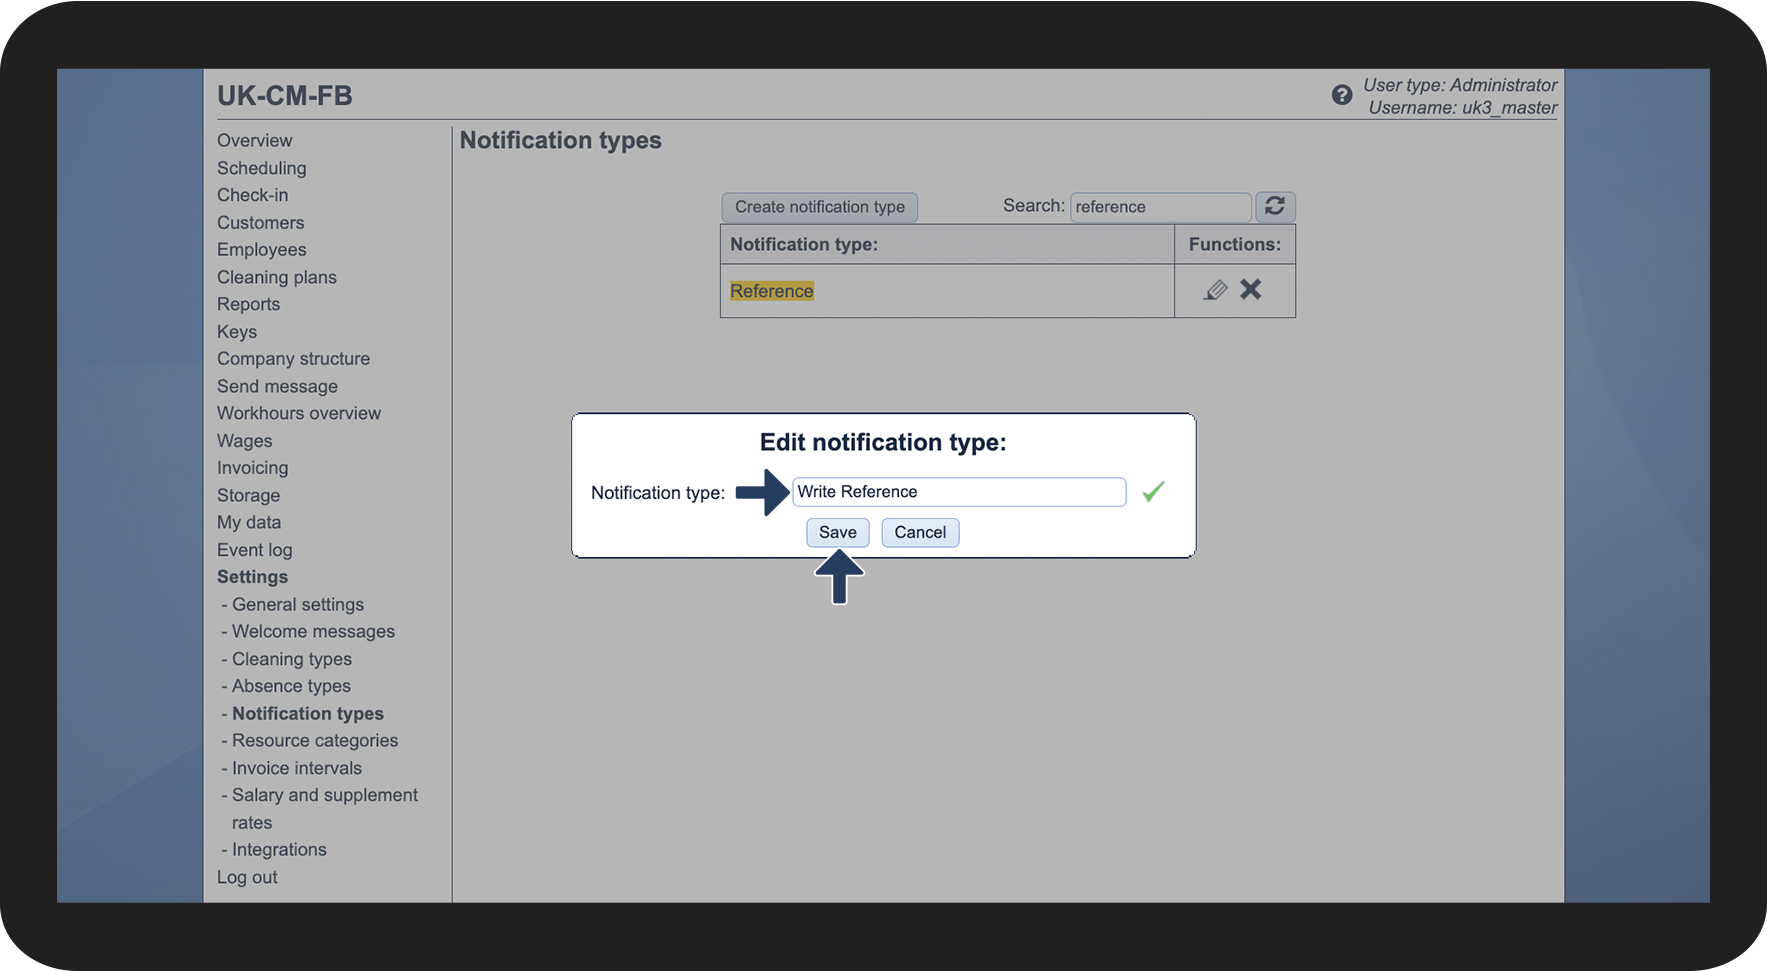Click the Search input box
Screen dimensions: 1767x971
(1159, 207)
